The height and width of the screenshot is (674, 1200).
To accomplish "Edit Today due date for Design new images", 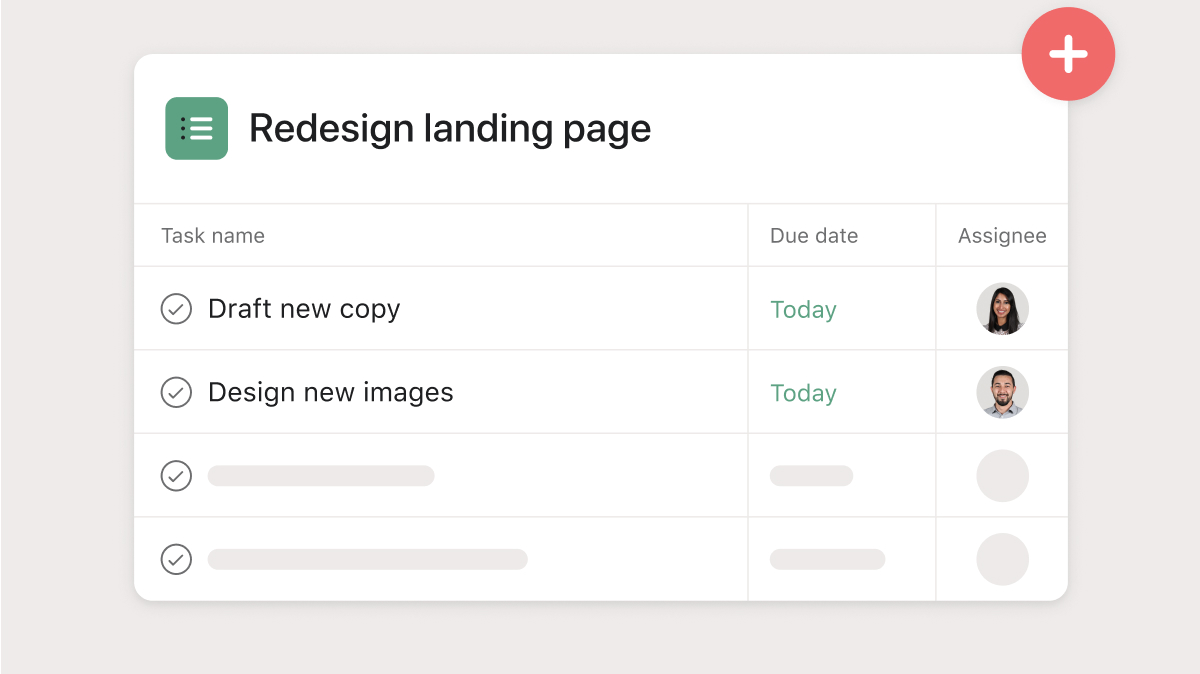I will click(803, 393).
